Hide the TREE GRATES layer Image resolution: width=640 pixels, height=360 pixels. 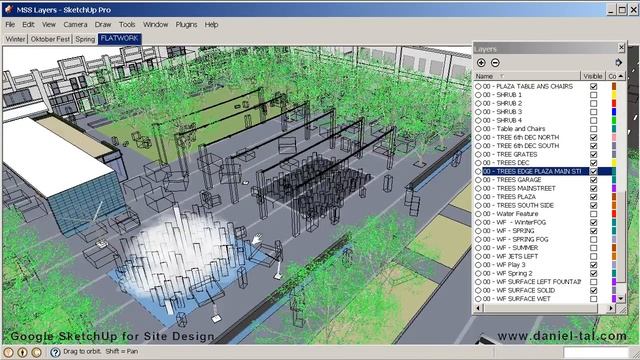(x=593, y=154)
